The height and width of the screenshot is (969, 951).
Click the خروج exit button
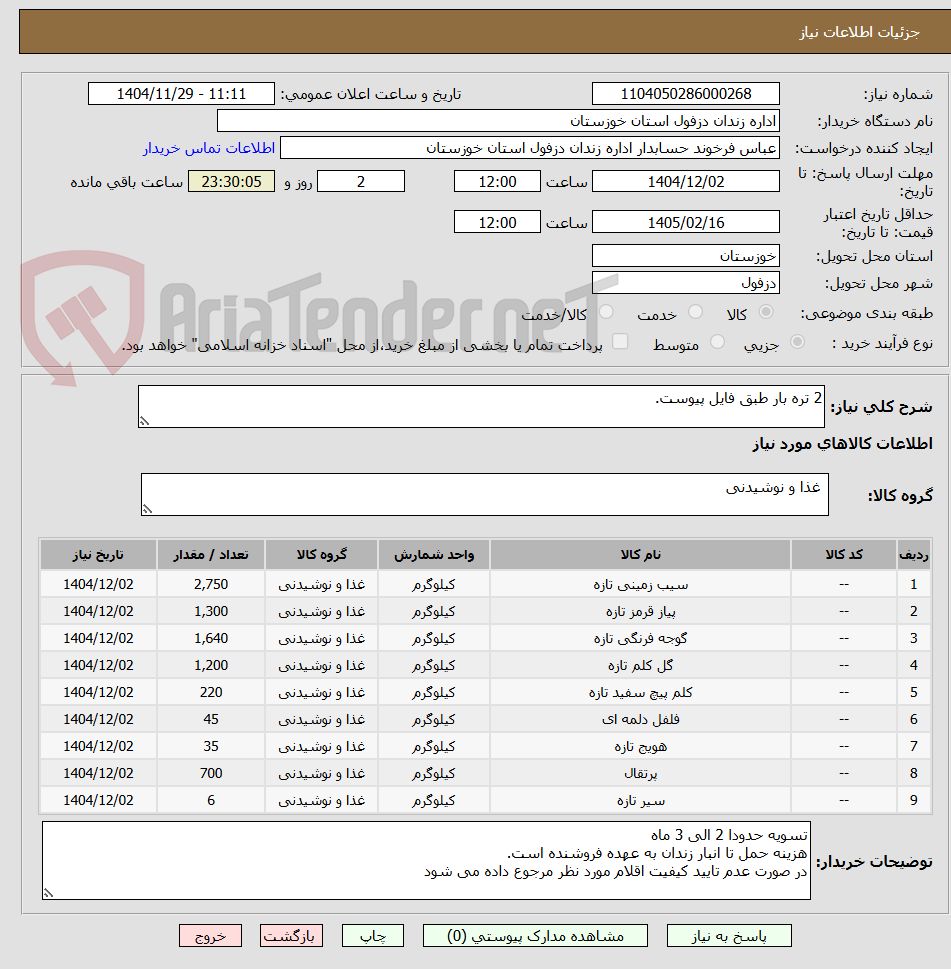coord(210,936)
